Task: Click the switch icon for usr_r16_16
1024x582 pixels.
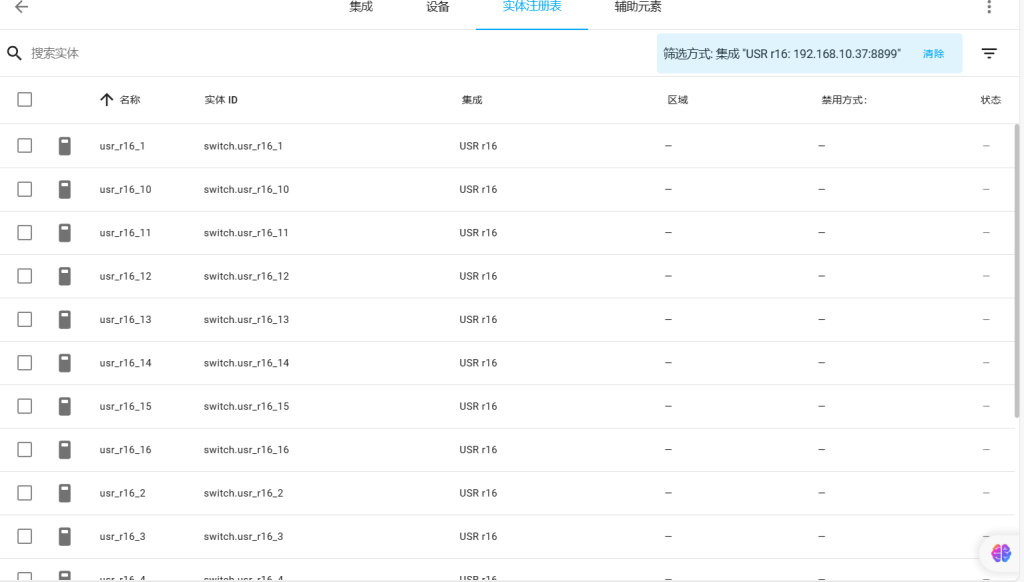Action: [x=65, y=450]
